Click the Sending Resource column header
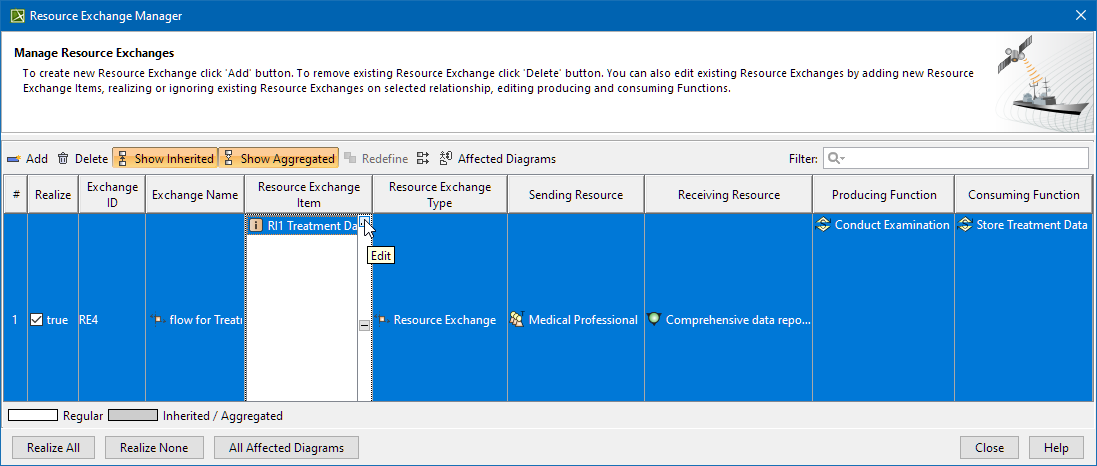This screenshot has width=1097, height=466. 575,195
